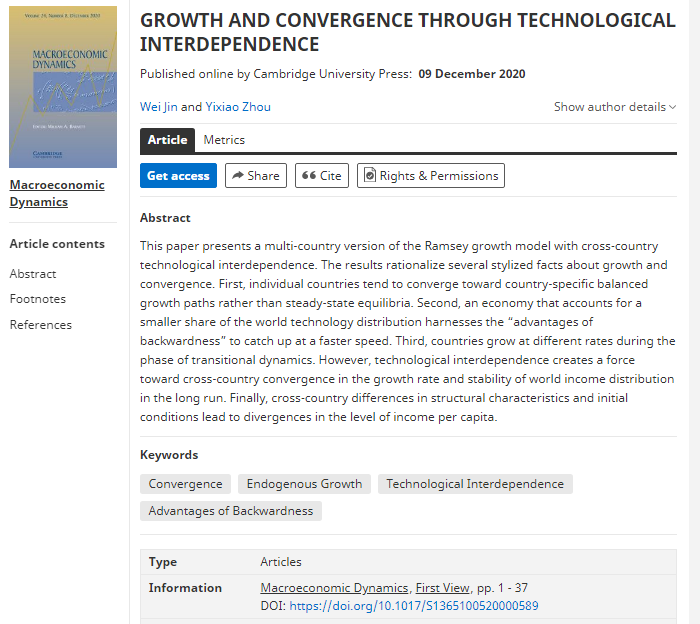
Task: Click the Rights & Permissions document icon
Action: 369,176
